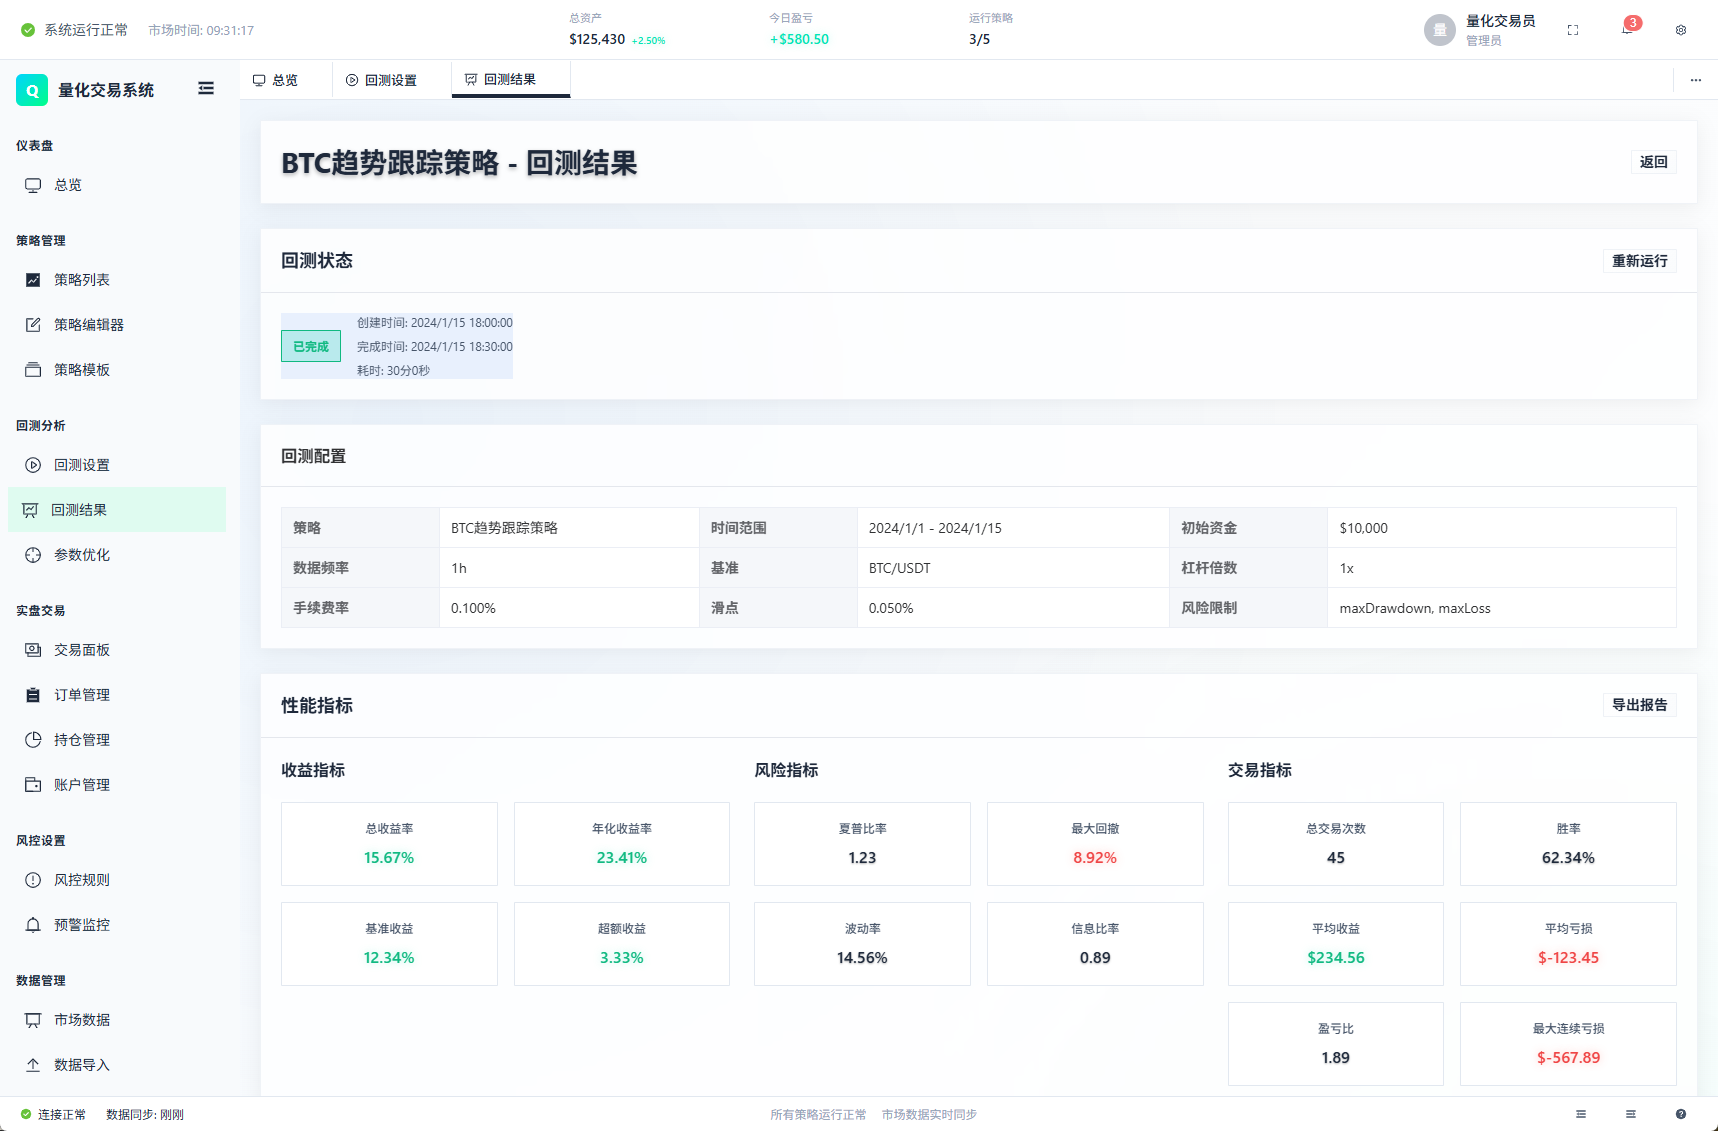Open 账户管理 sidebar item

[117, 785]
